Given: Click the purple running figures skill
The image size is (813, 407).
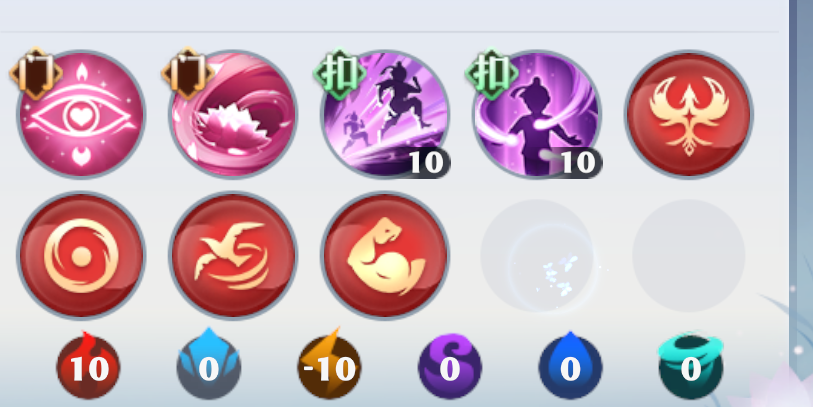Looking at the screenshot, I should (385, 114).
